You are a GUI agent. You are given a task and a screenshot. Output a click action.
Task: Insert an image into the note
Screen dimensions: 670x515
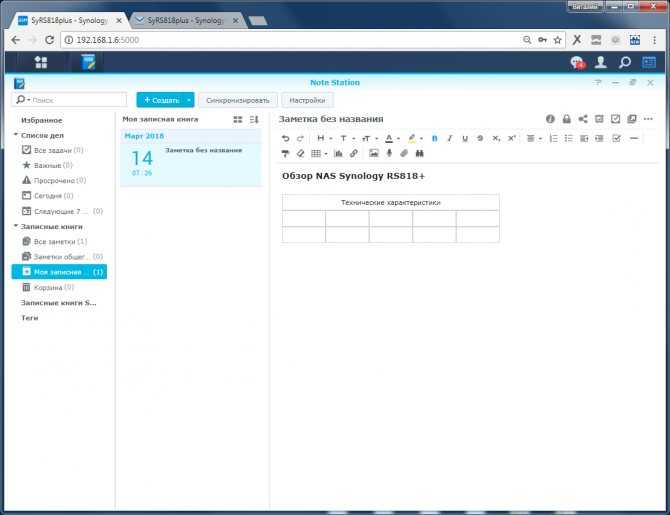click(x=373, y=153)
